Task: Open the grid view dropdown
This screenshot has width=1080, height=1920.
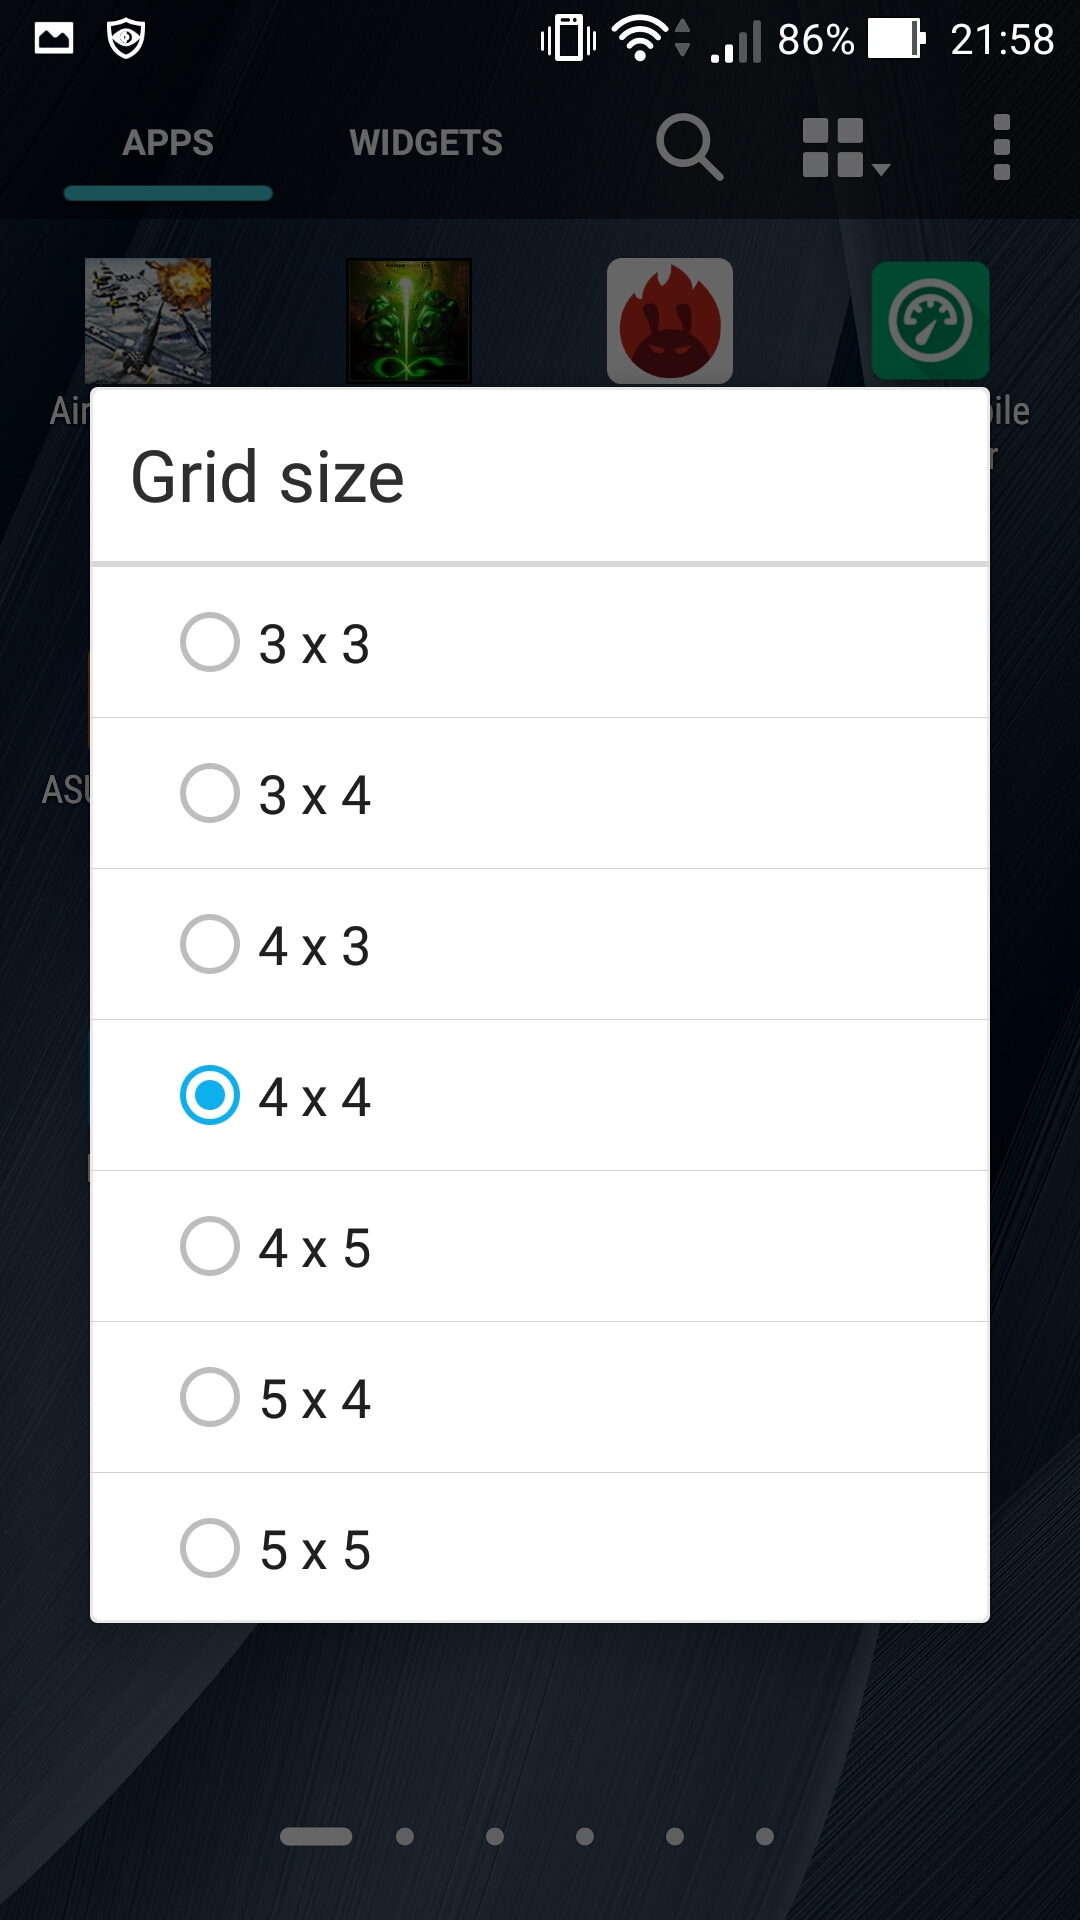Action: [843, 148]
